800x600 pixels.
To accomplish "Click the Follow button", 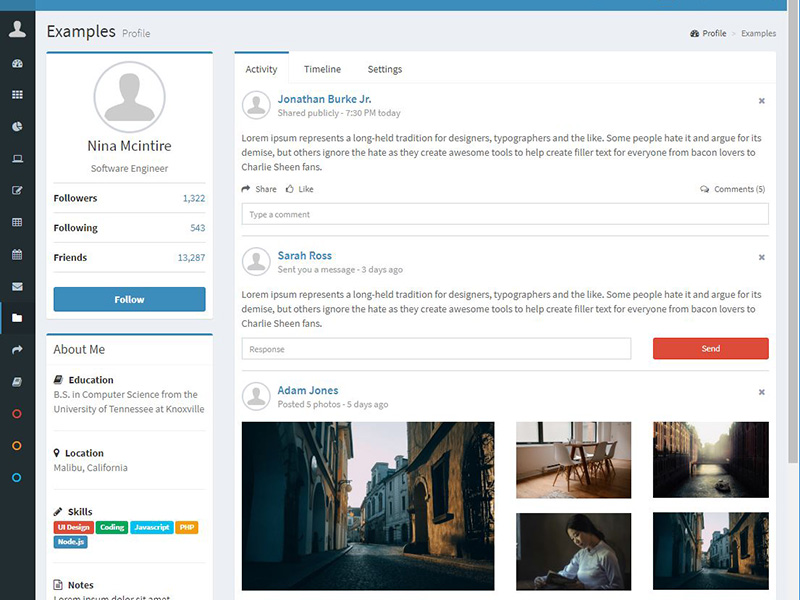I will (x=130, y=299).
